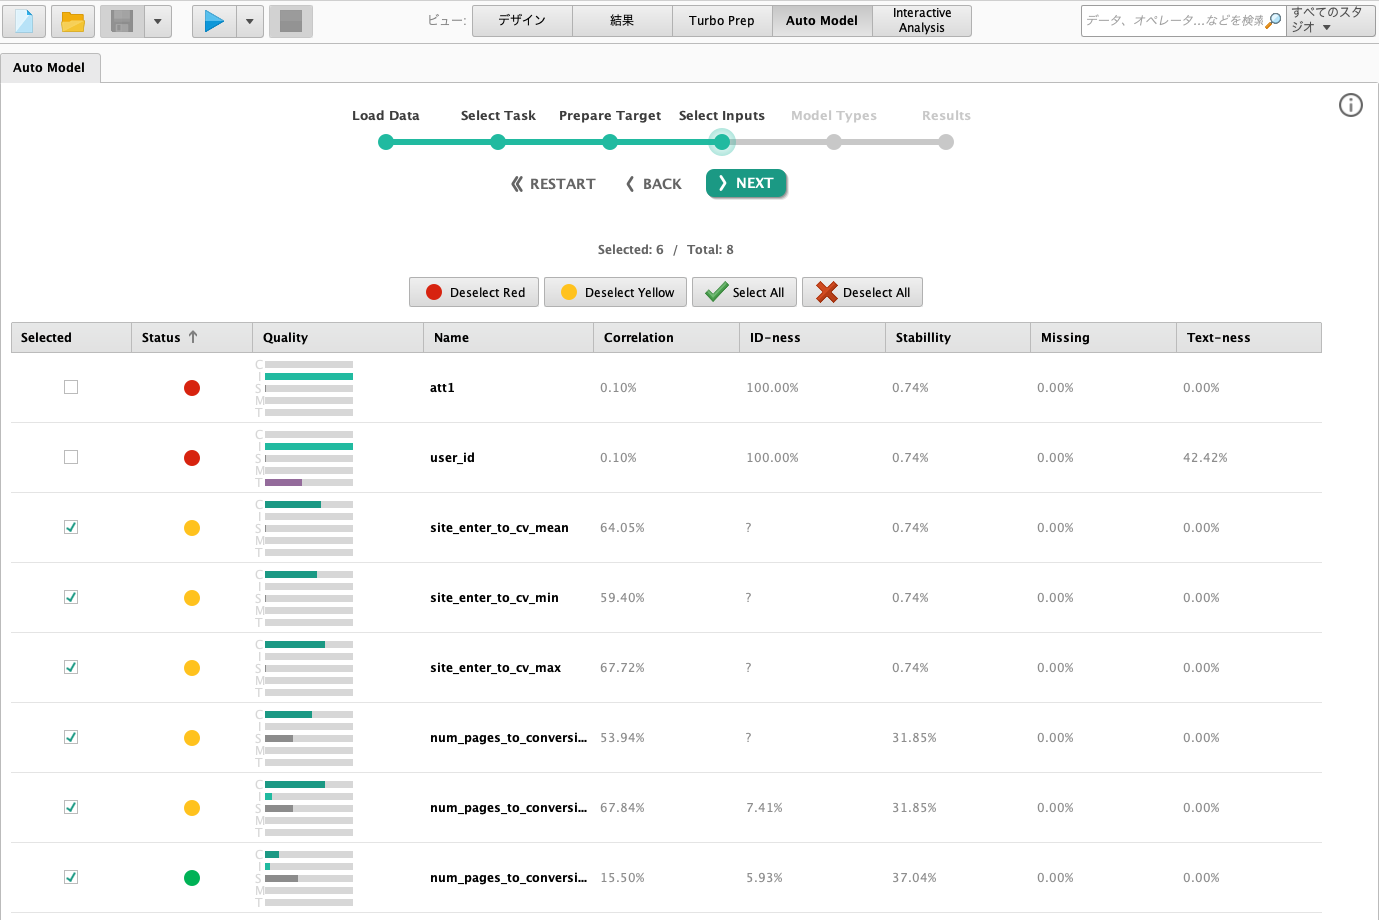Viewport: 1379px width, 920px height.
Task: Stop execution with the gray square icon
Action: point(291,21)
